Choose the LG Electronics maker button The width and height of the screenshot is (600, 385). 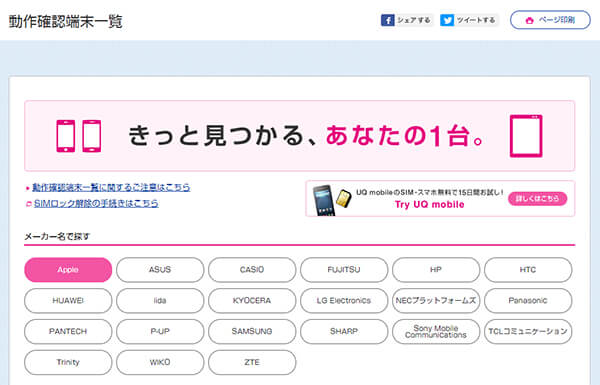(x=344, y=301)
